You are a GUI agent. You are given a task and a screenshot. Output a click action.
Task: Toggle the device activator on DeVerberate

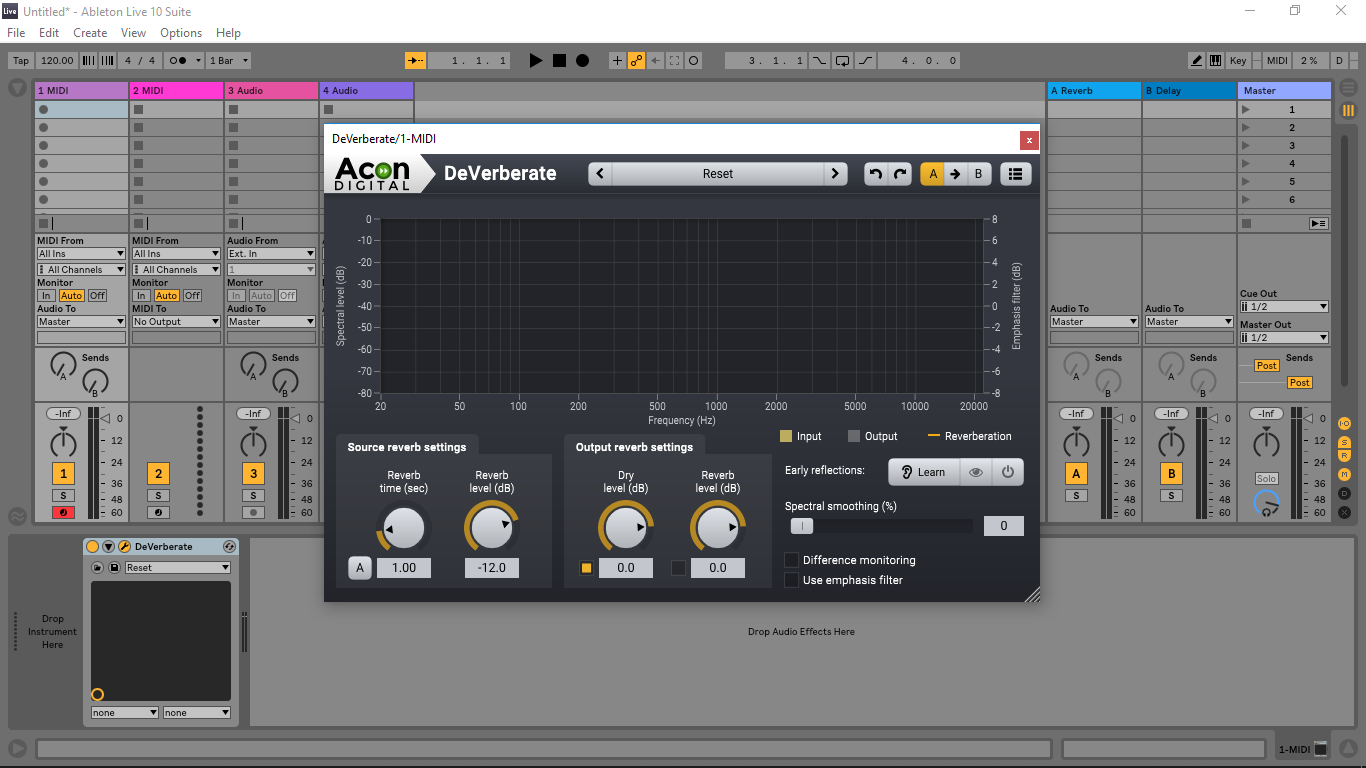(93, 547)
